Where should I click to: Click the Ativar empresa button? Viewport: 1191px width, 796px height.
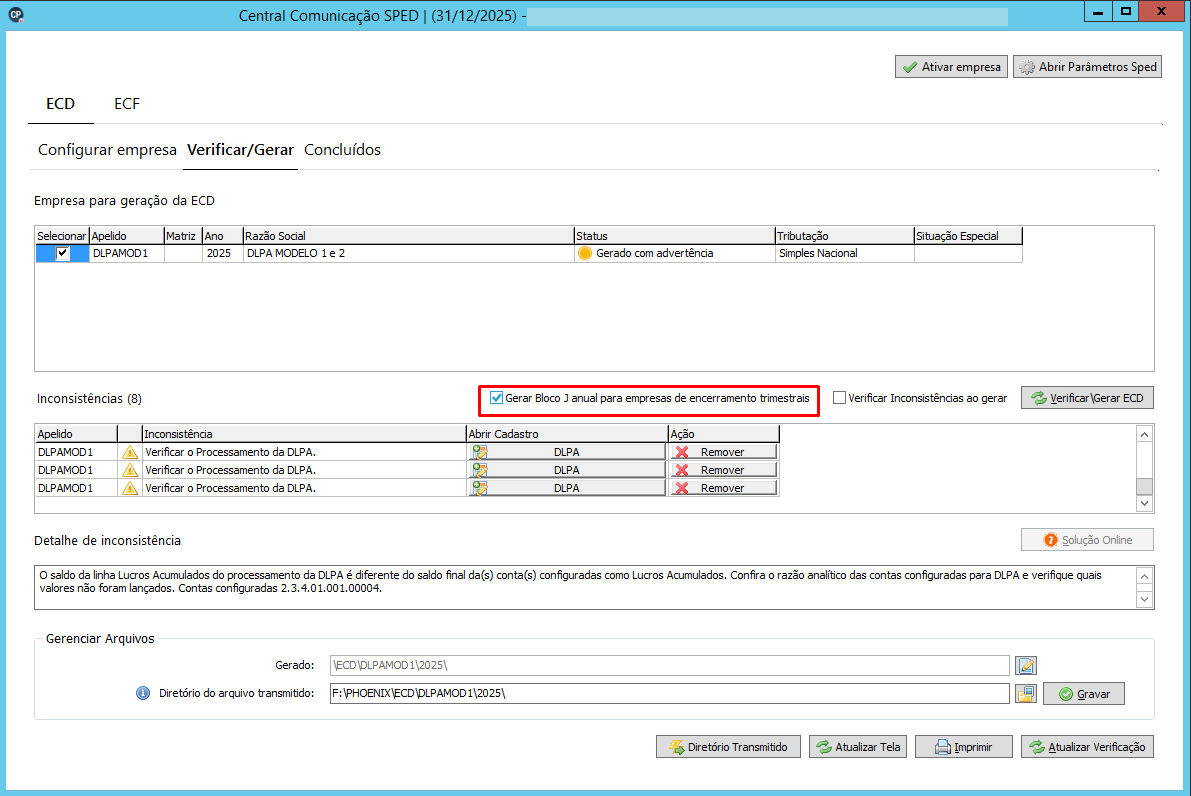[951, 67]
